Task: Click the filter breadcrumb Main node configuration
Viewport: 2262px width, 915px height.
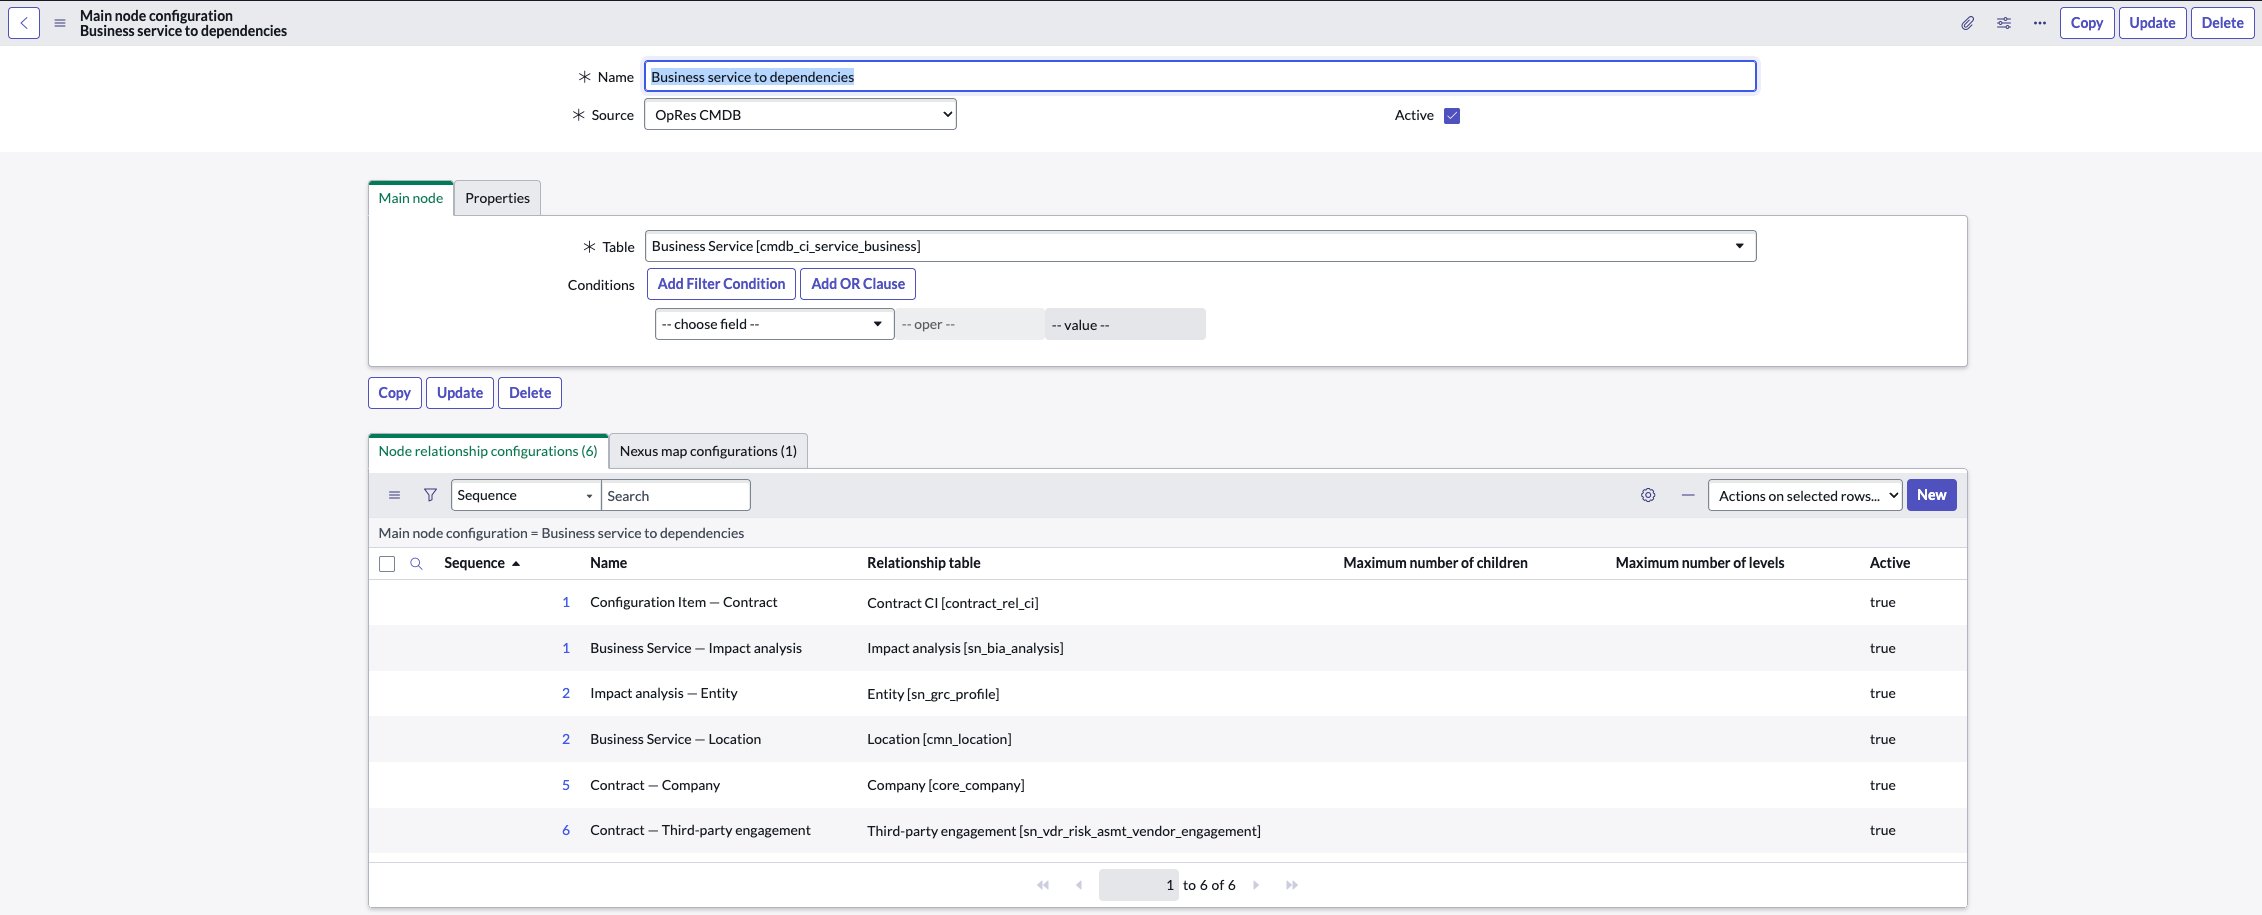Action: [x=561, y=533]
